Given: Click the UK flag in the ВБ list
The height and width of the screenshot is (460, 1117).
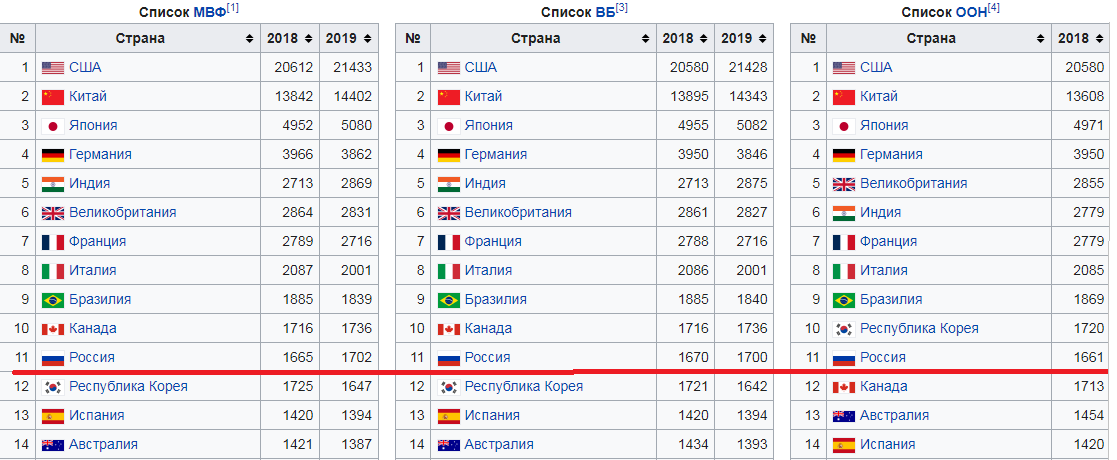Looking at the screenshot, I should (x=448, y=213).
